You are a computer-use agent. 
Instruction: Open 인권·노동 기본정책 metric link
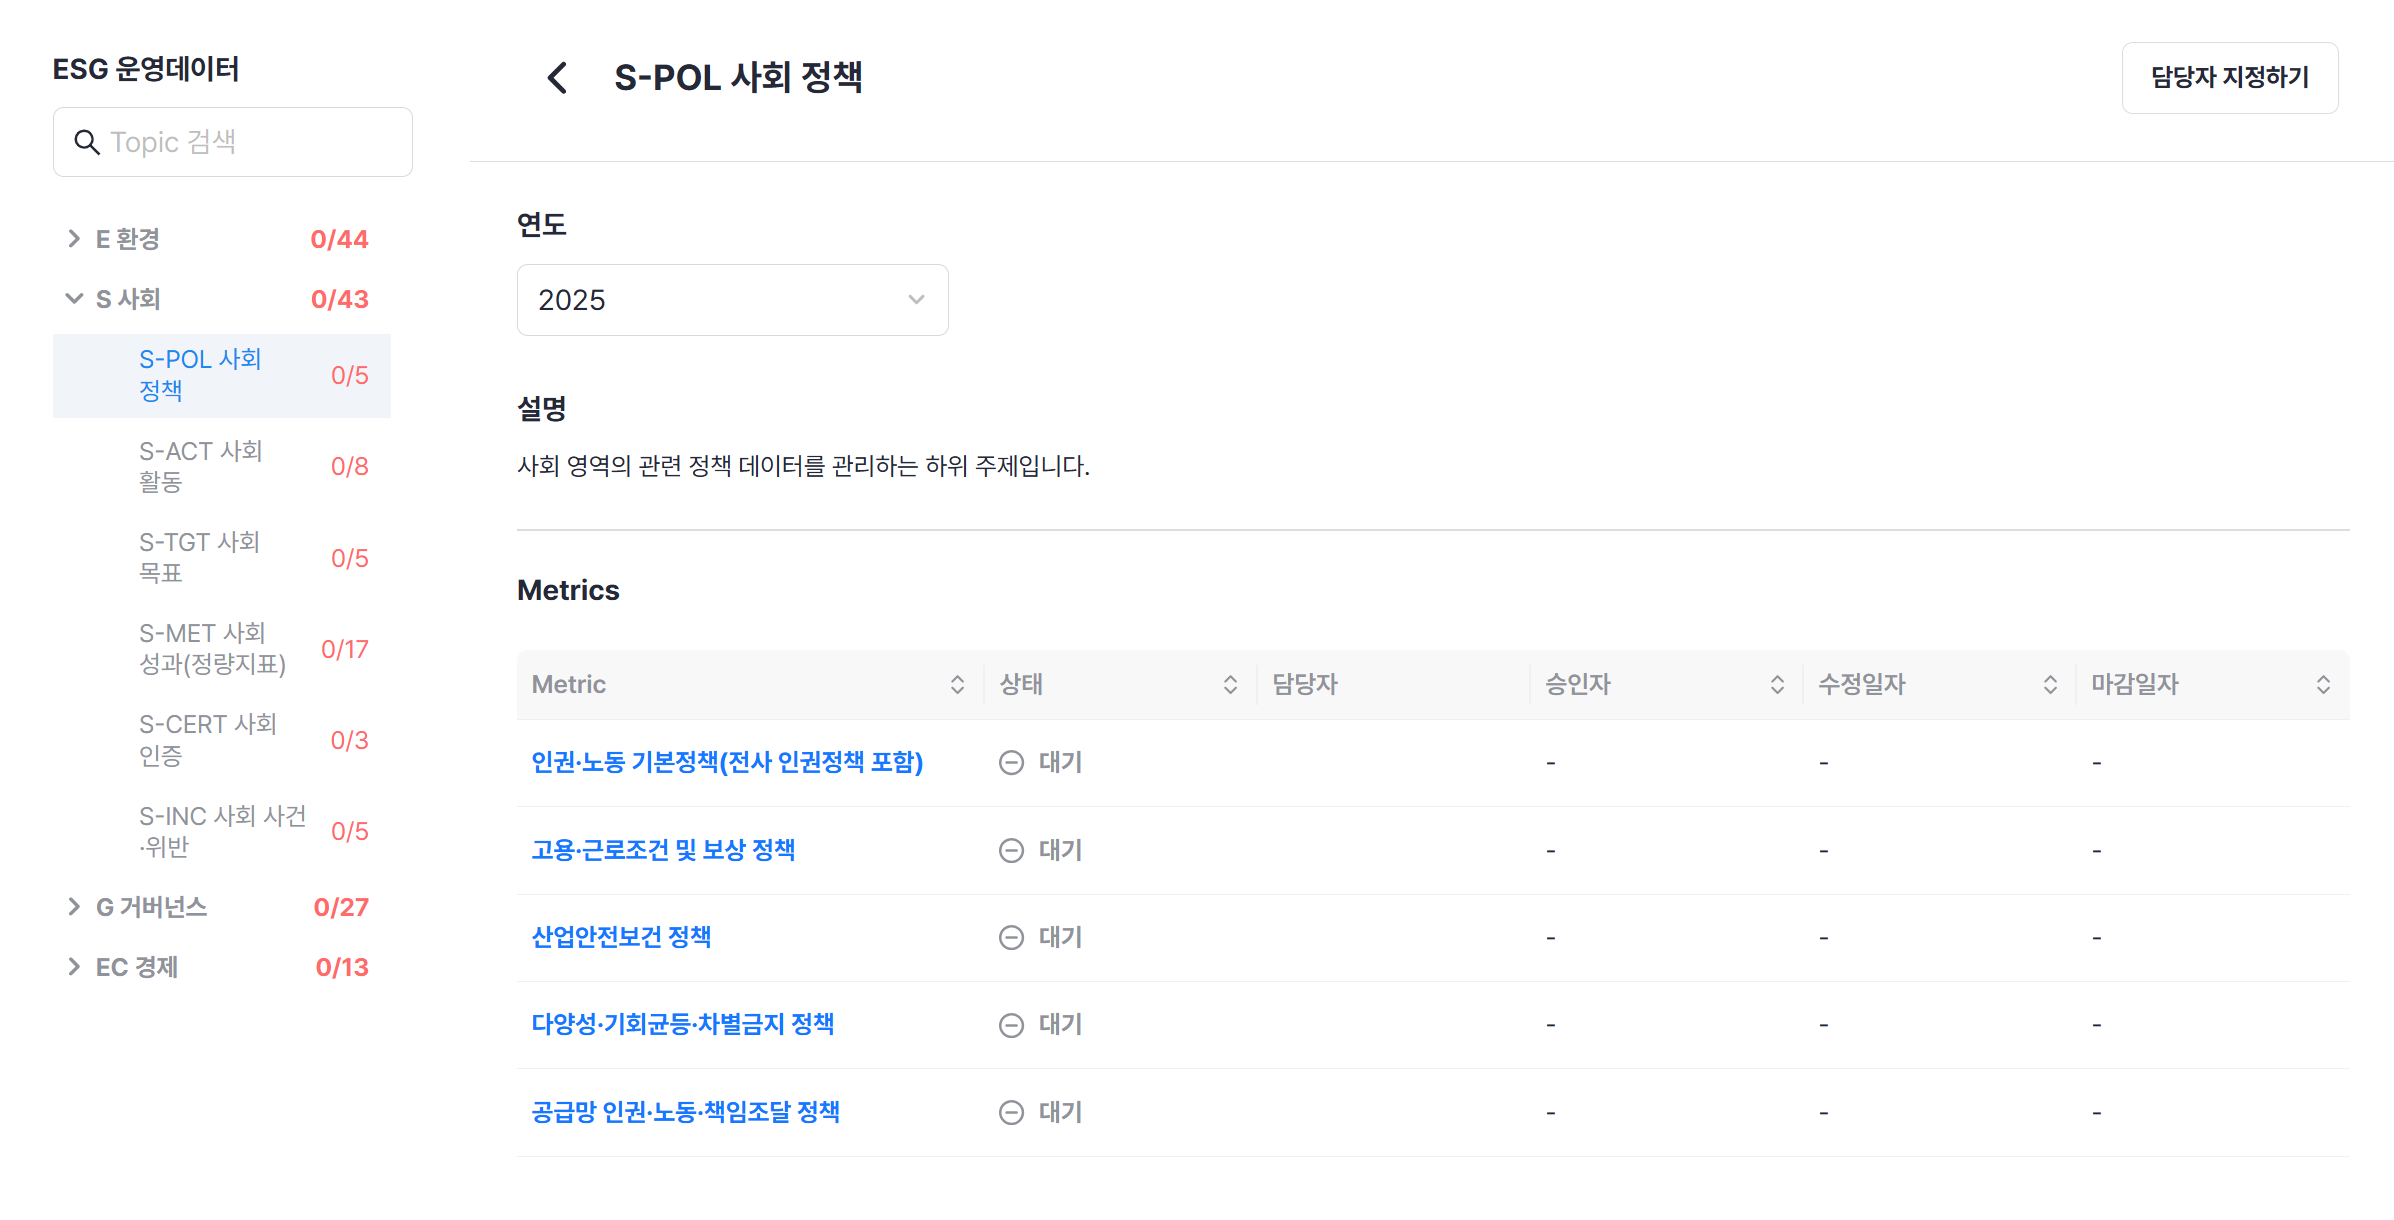[727, 762]
